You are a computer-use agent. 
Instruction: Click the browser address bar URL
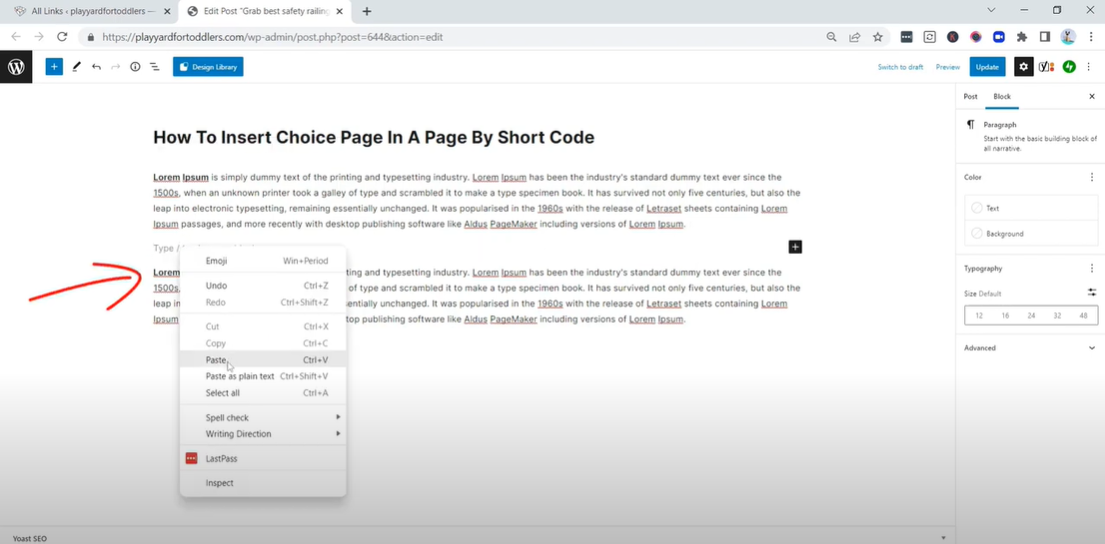click(x=273, y=37)
